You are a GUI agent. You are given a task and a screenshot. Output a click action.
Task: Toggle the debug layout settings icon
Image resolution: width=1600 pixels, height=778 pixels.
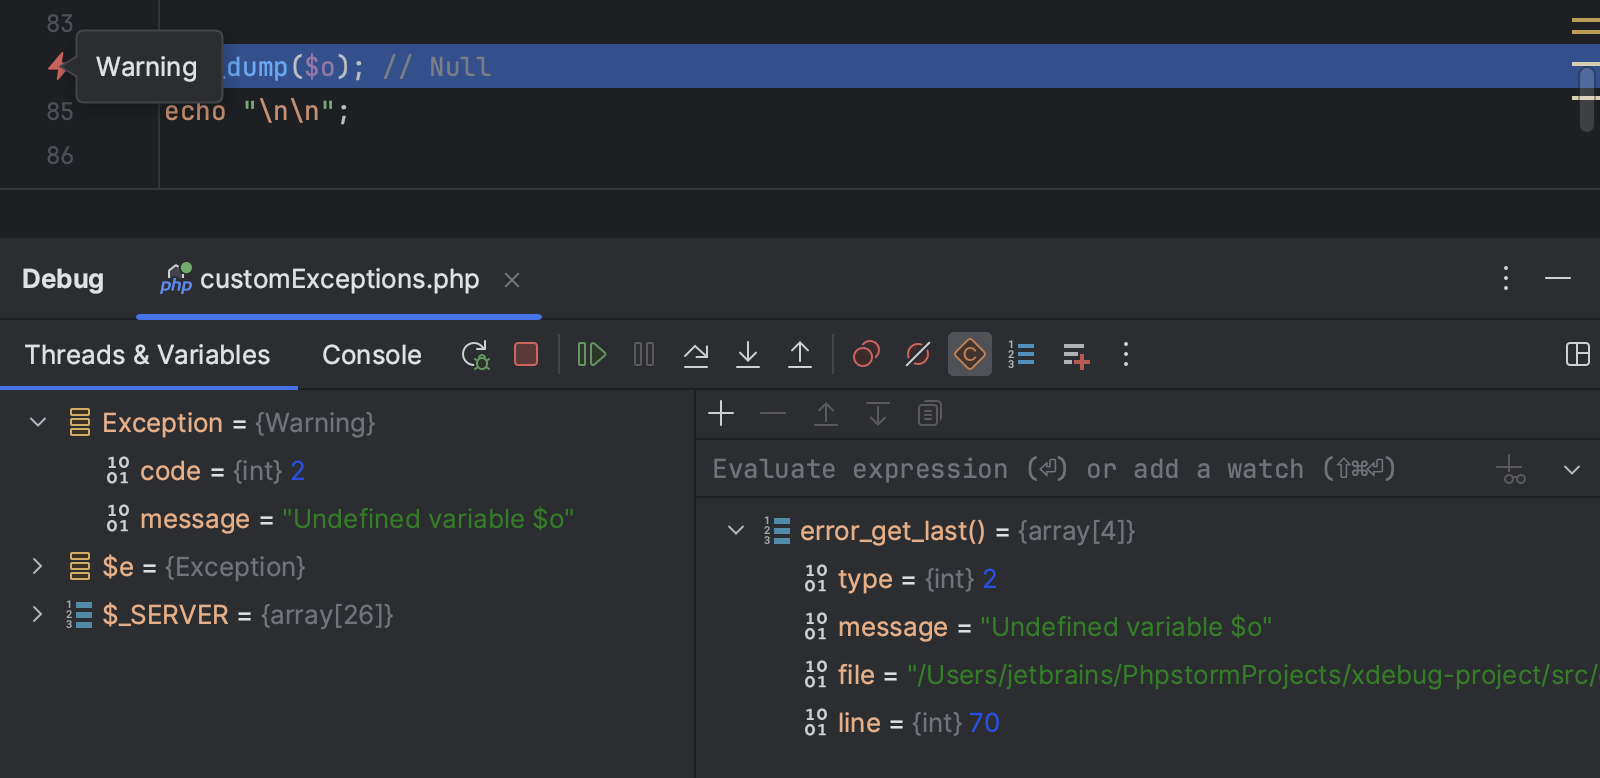click(1577, 355)
